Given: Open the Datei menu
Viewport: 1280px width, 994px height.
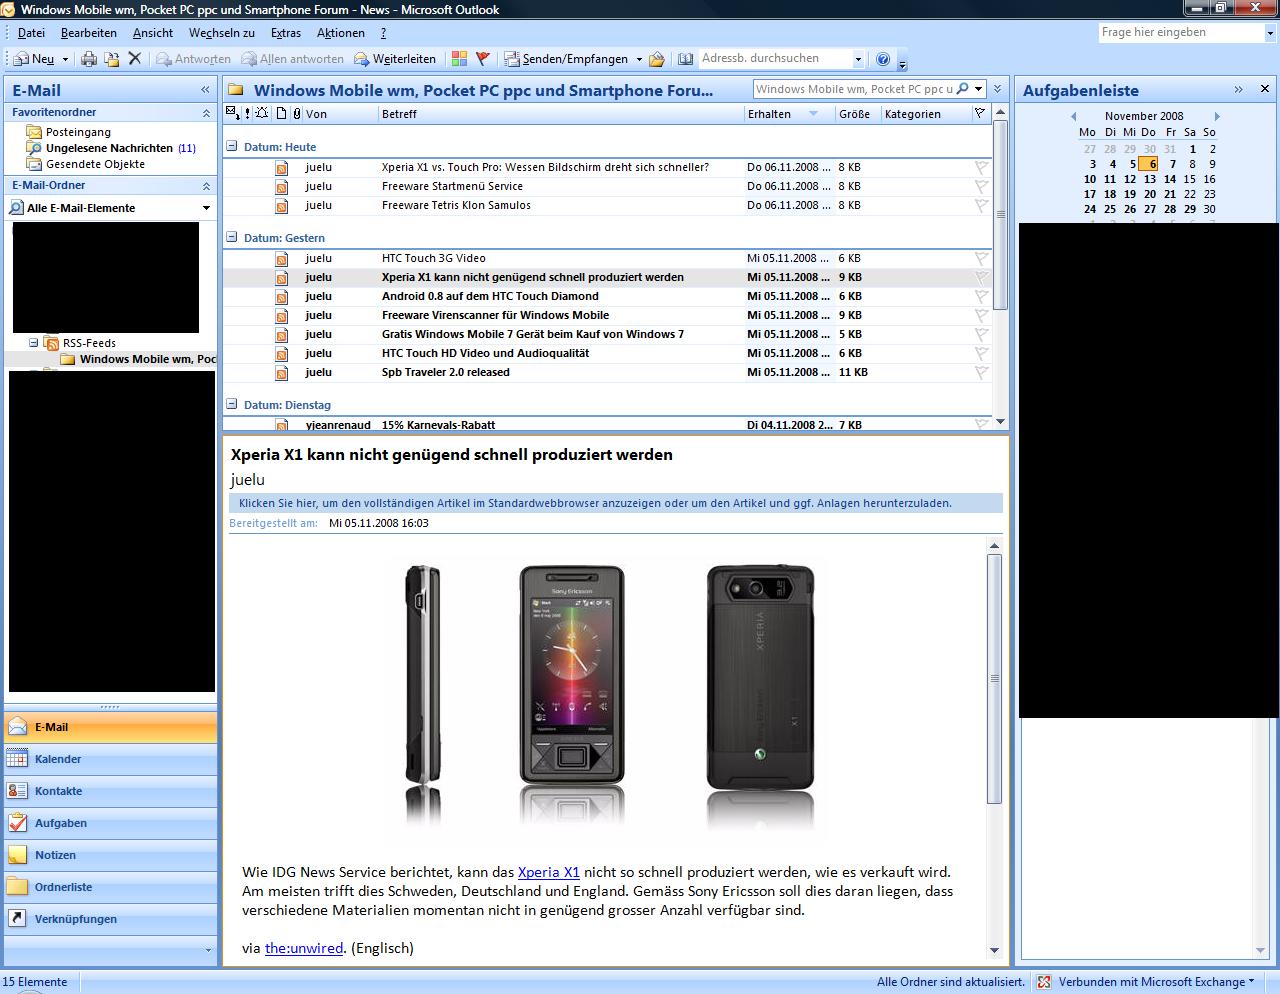Looking at the screenshot, I should tap(31, 33).
